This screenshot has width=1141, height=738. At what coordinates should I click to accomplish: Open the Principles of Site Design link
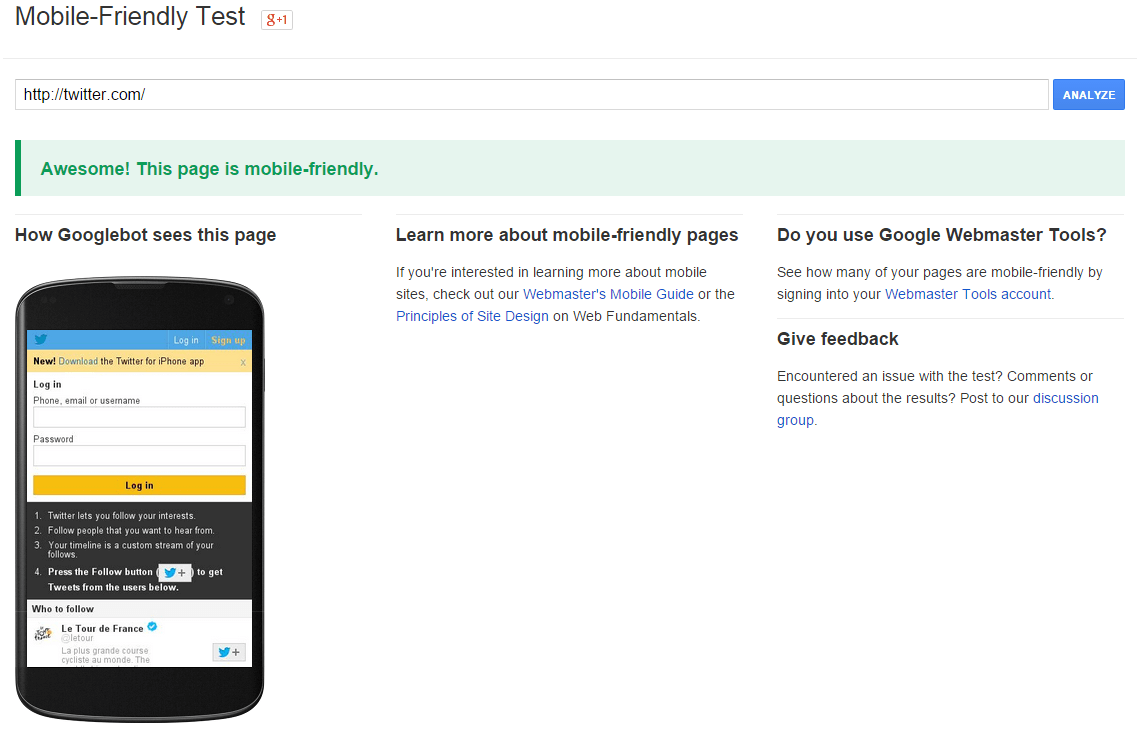pyautogui.click(x=472, y=316)
